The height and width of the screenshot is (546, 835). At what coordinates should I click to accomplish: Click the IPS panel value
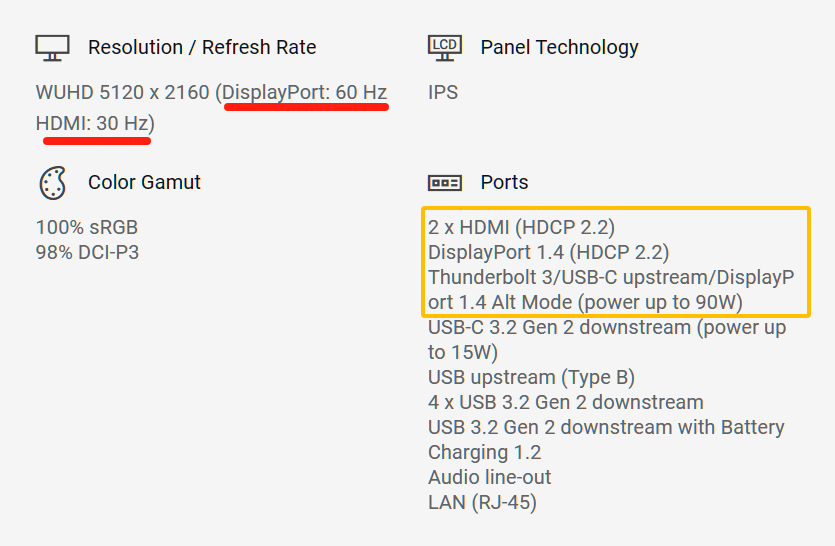443,93
